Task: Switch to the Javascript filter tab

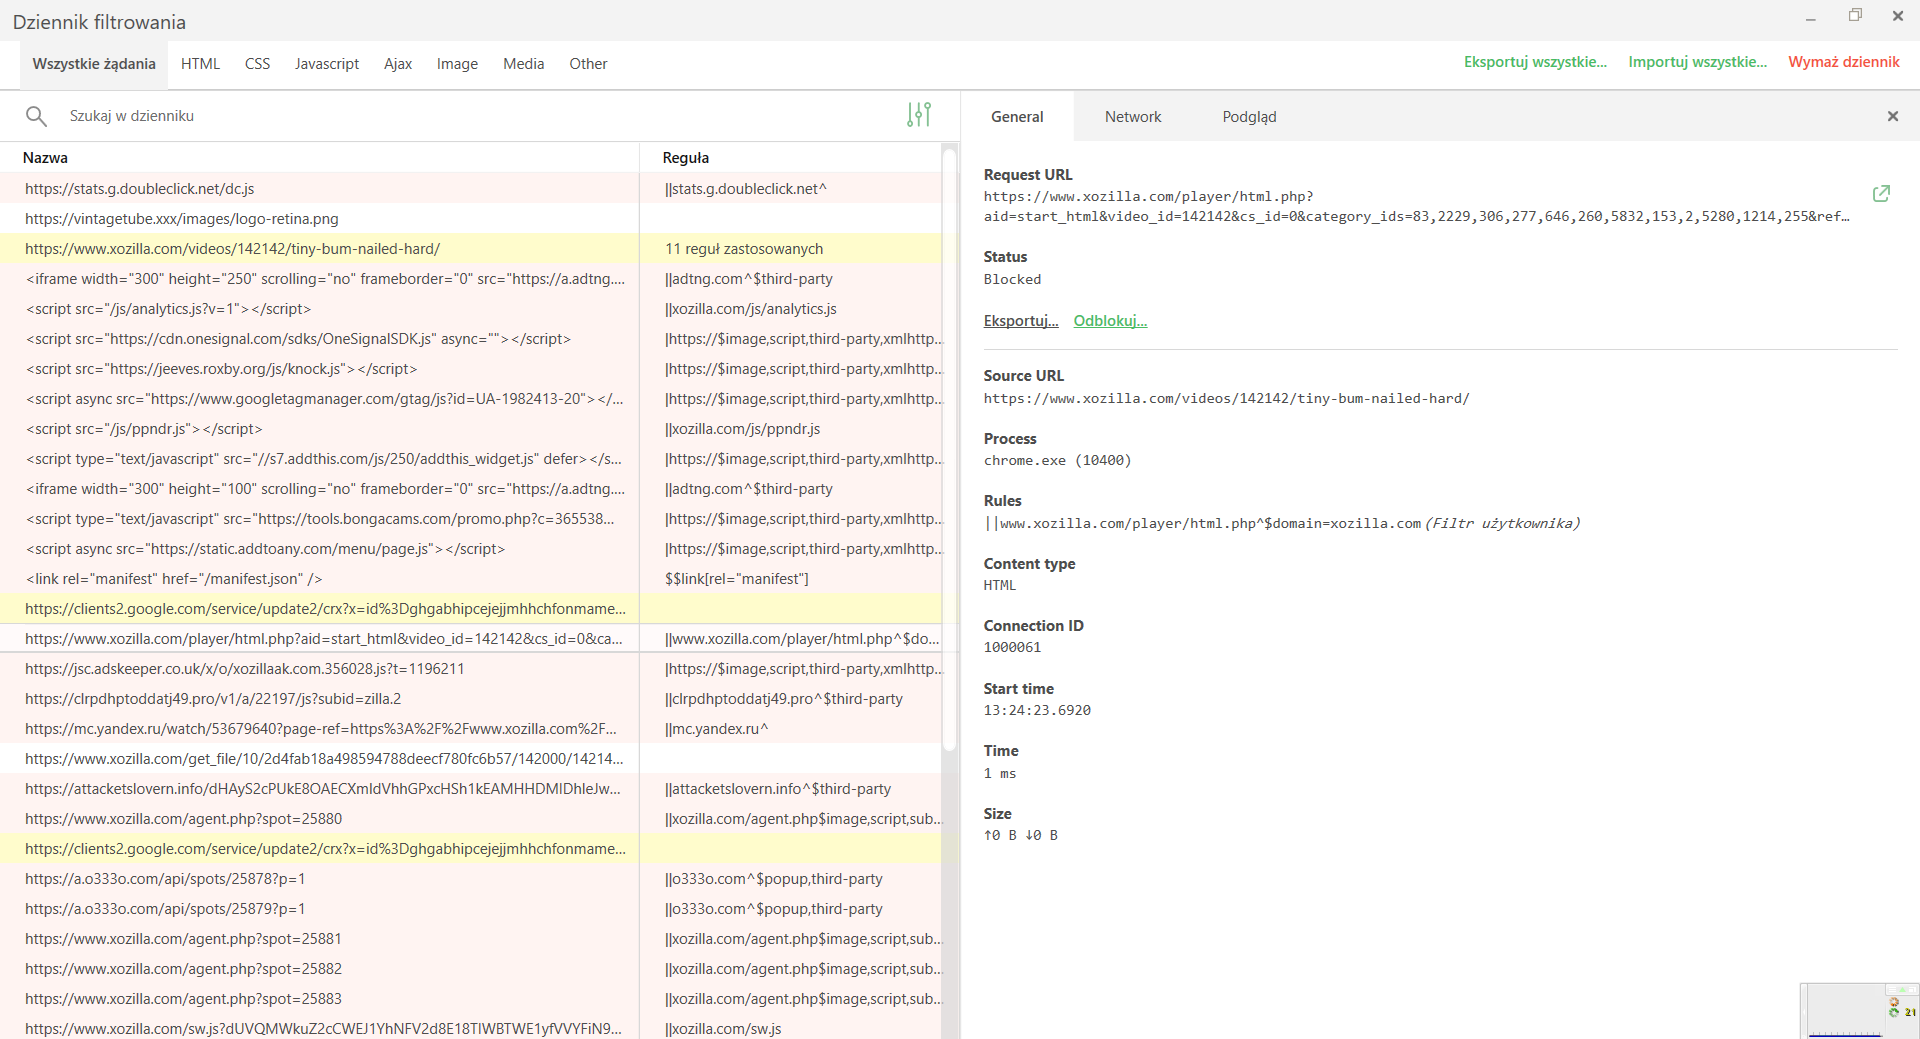Action: pos(326,63)
